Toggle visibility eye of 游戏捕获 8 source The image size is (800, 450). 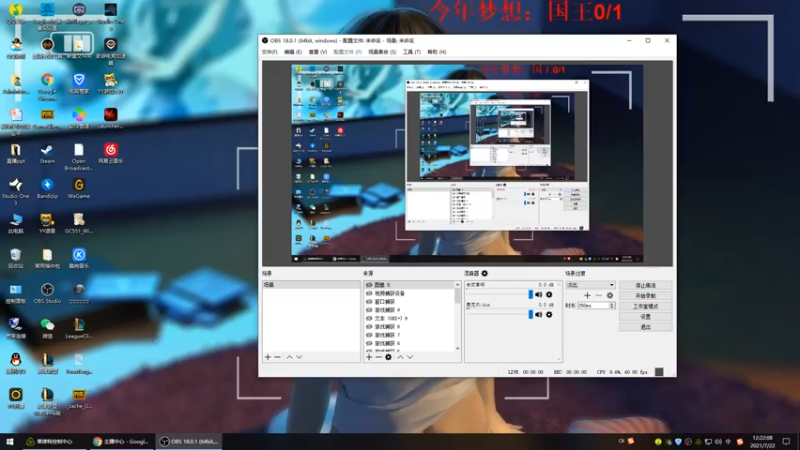point(369,327)
